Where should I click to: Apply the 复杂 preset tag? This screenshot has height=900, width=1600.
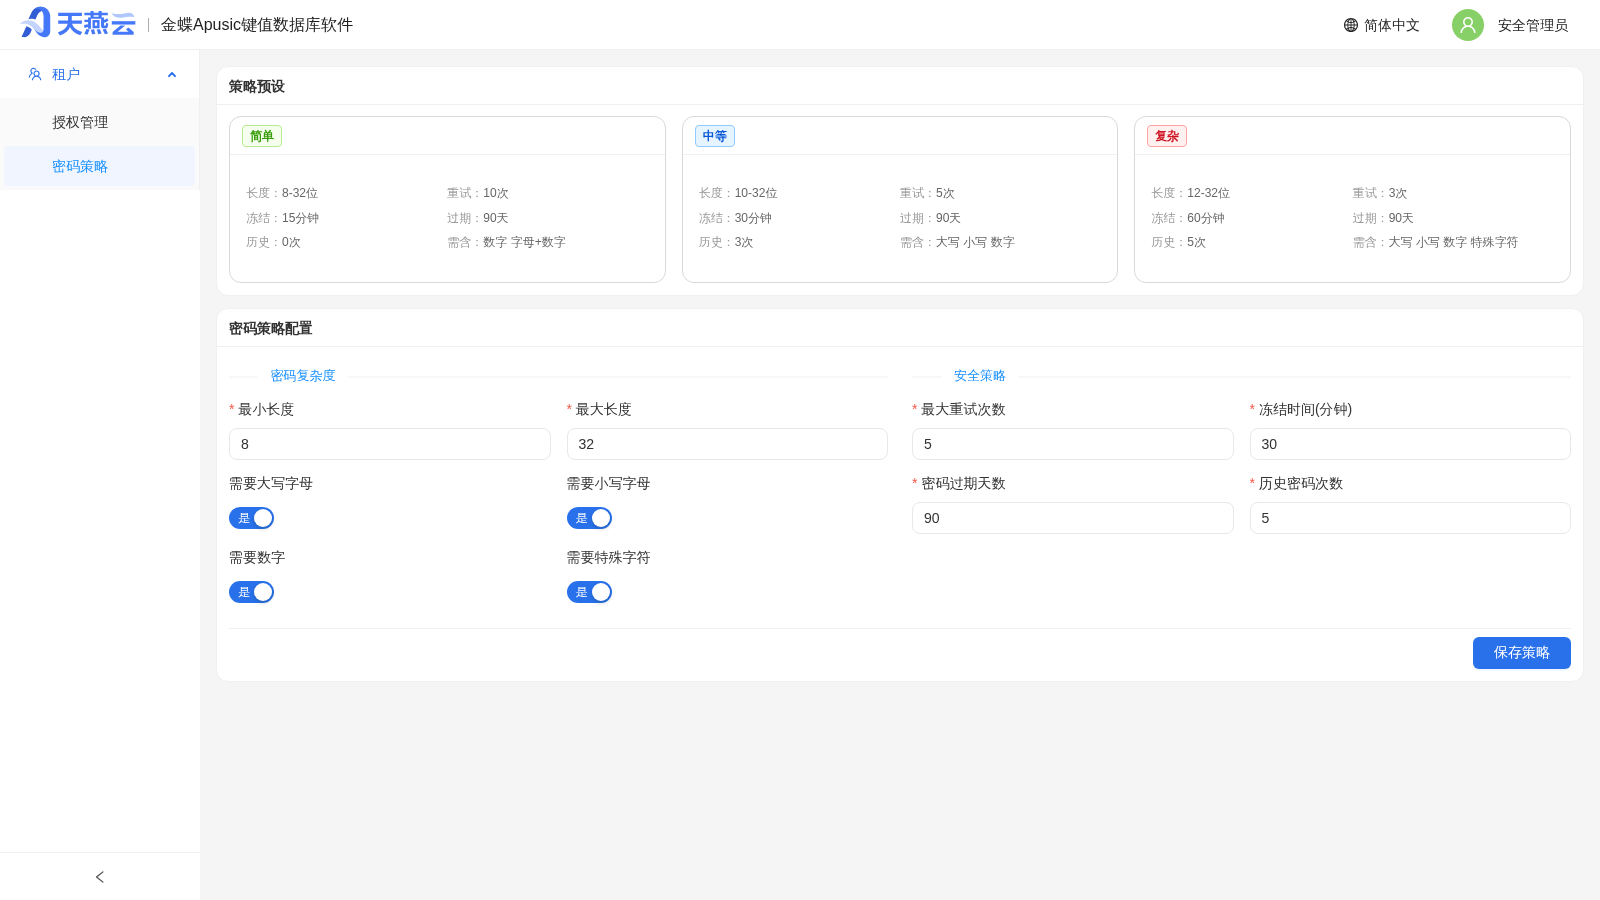1167,136
